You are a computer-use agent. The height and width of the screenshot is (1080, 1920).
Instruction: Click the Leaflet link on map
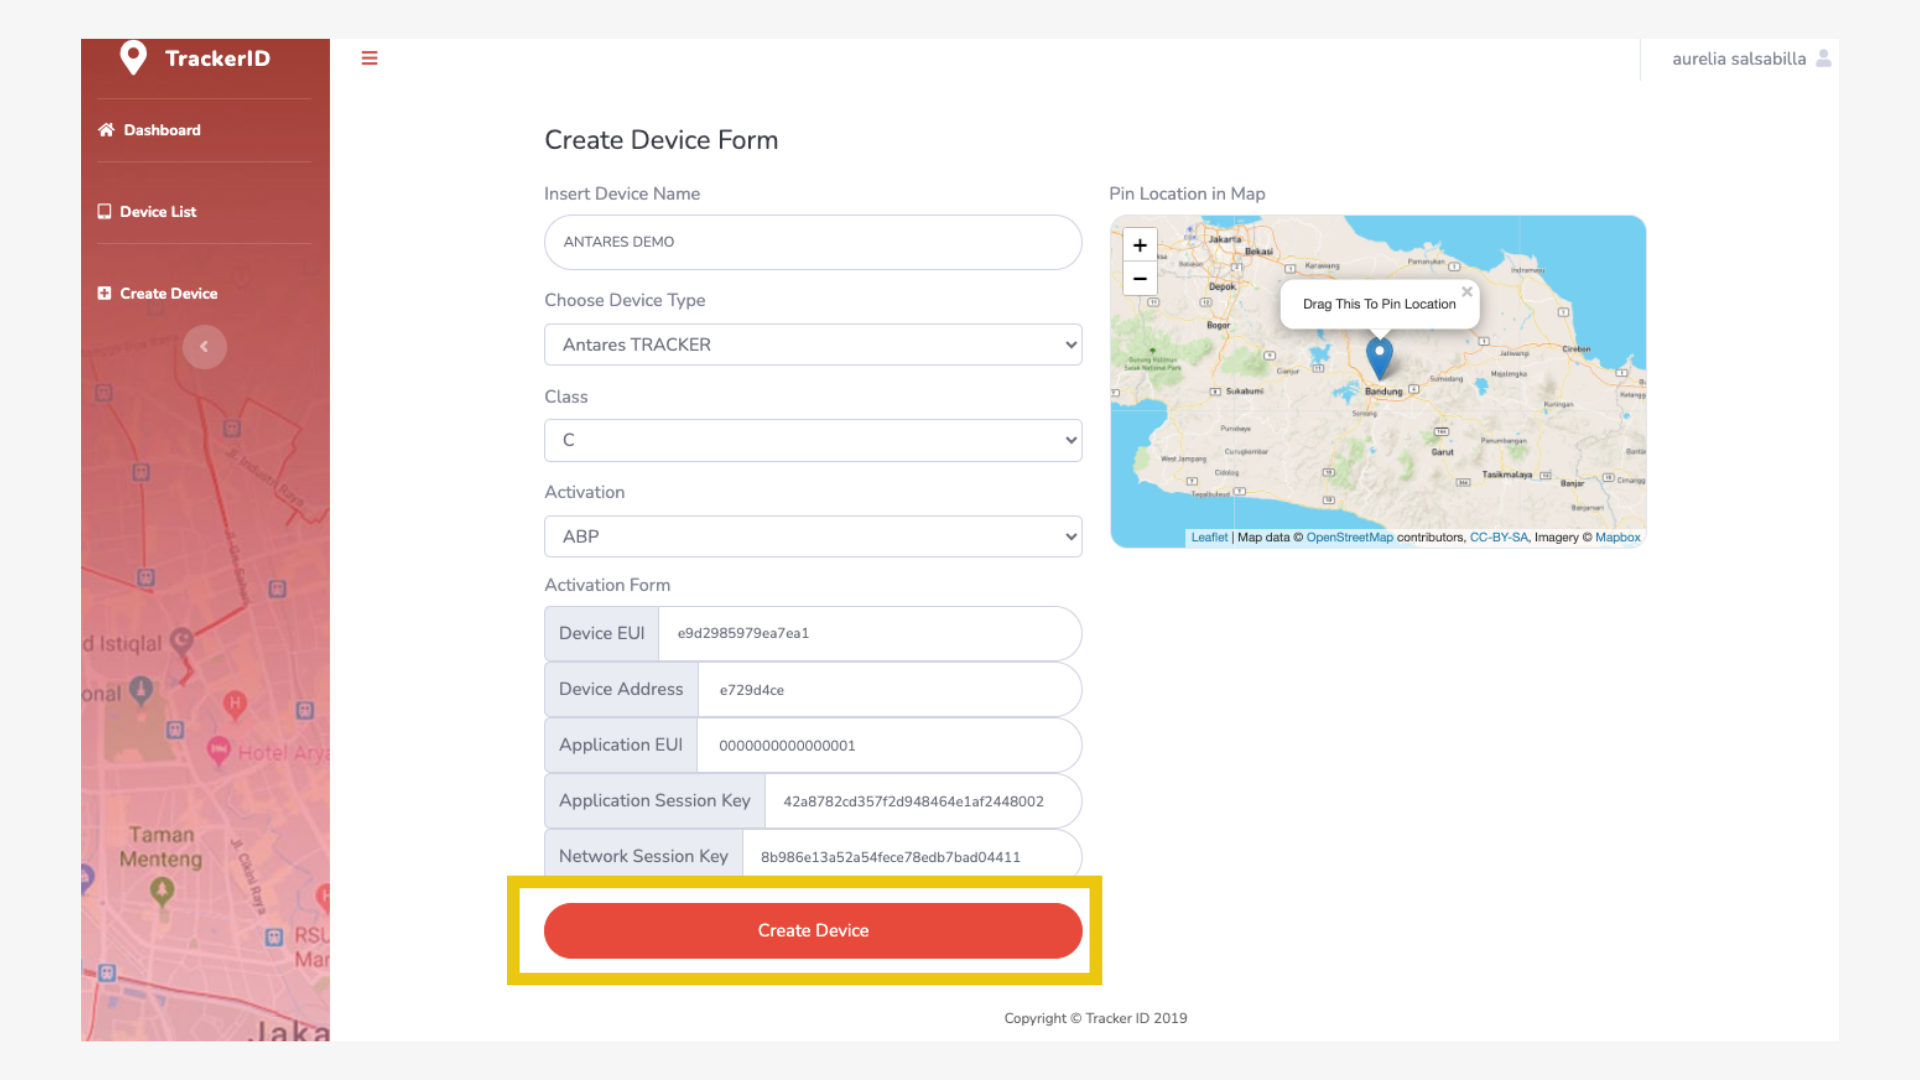coord(1209,537)
